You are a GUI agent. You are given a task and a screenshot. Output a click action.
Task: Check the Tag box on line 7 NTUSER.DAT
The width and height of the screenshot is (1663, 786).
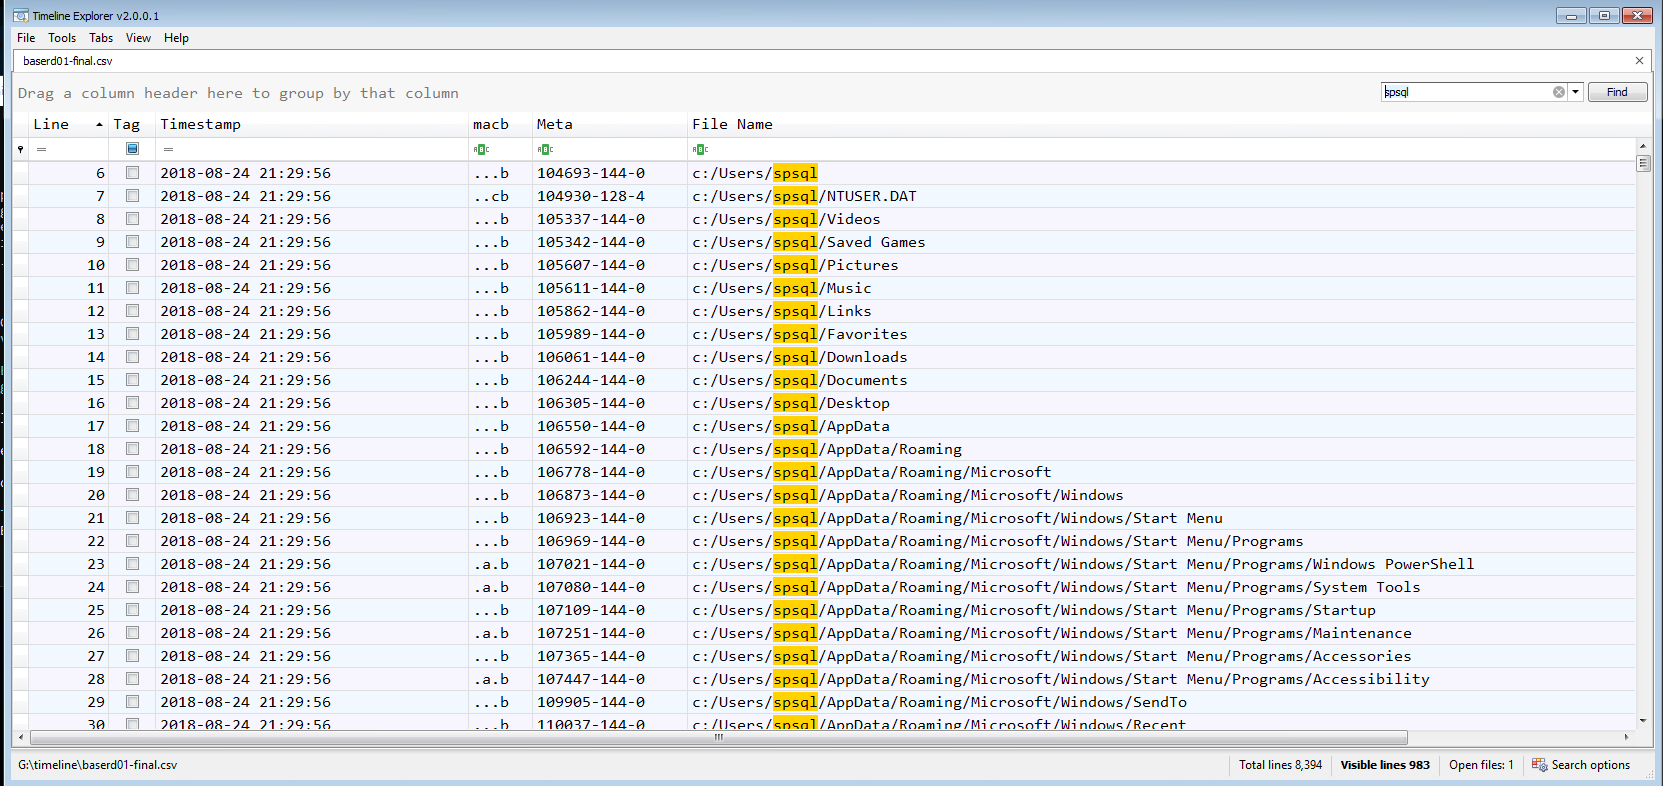(x=132, y=196)
